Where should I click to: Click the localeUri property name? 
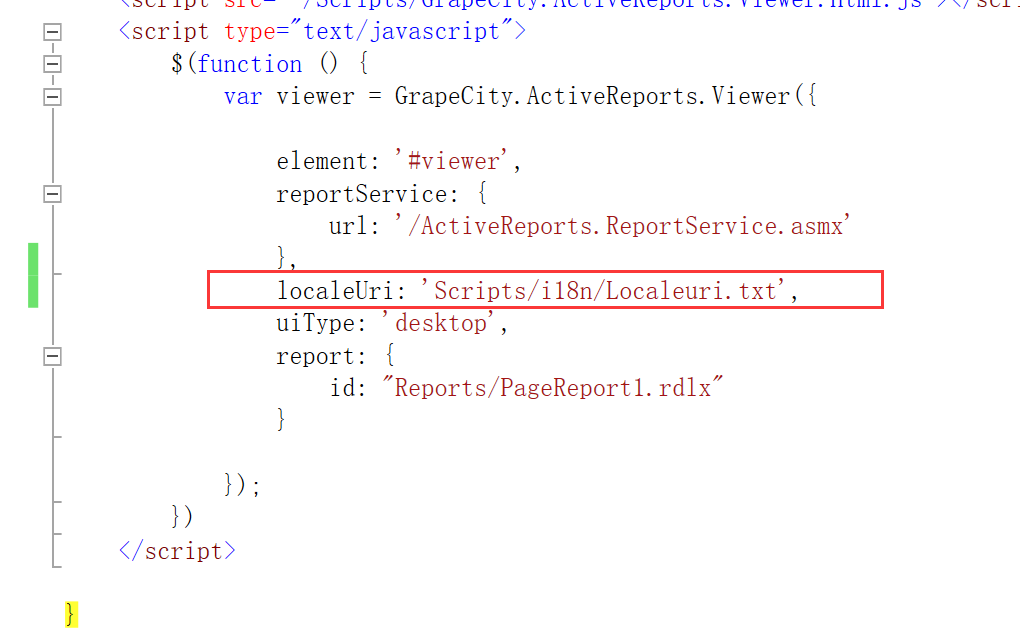tap(334, 291)
